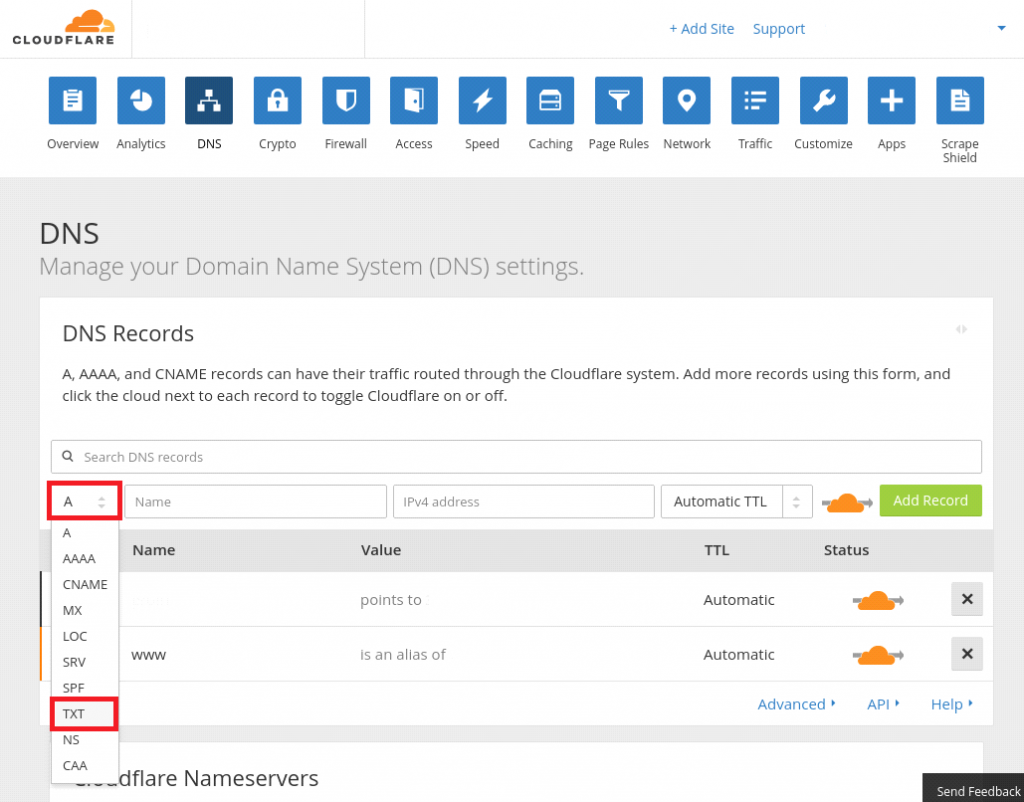Focus the Search DNS records field
The width and height of the screenshot is (1024, 802).
pos(516,457)
